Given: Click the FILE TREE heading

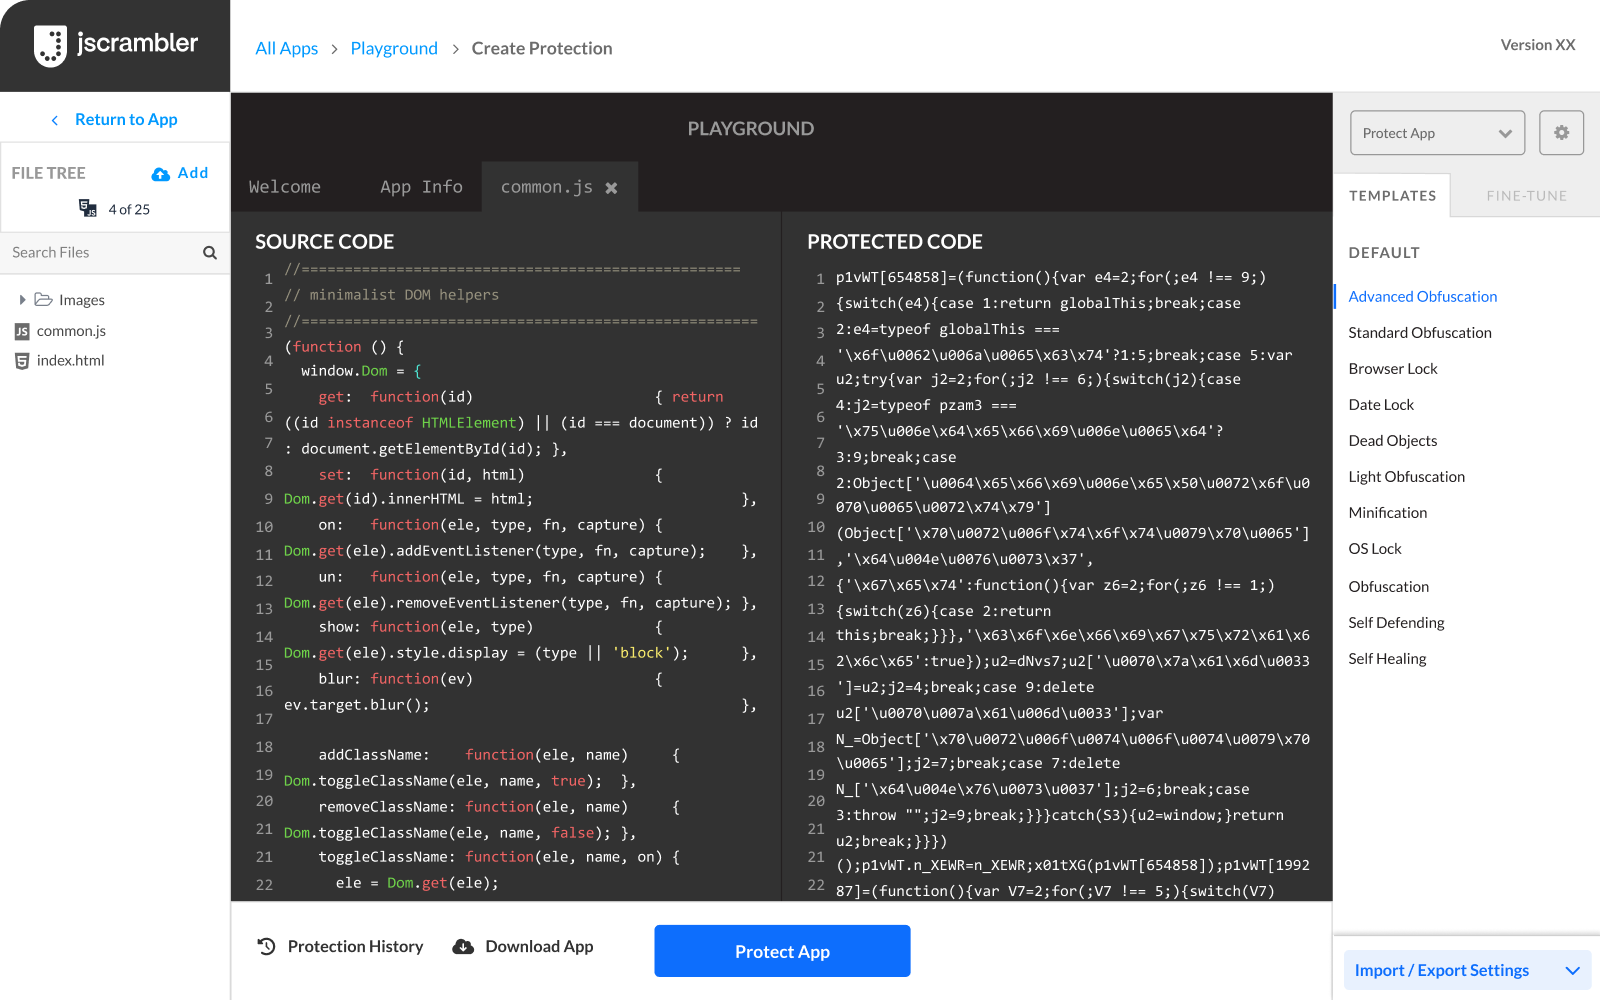Looking at the screenshot, I should (x=48, y=173).
